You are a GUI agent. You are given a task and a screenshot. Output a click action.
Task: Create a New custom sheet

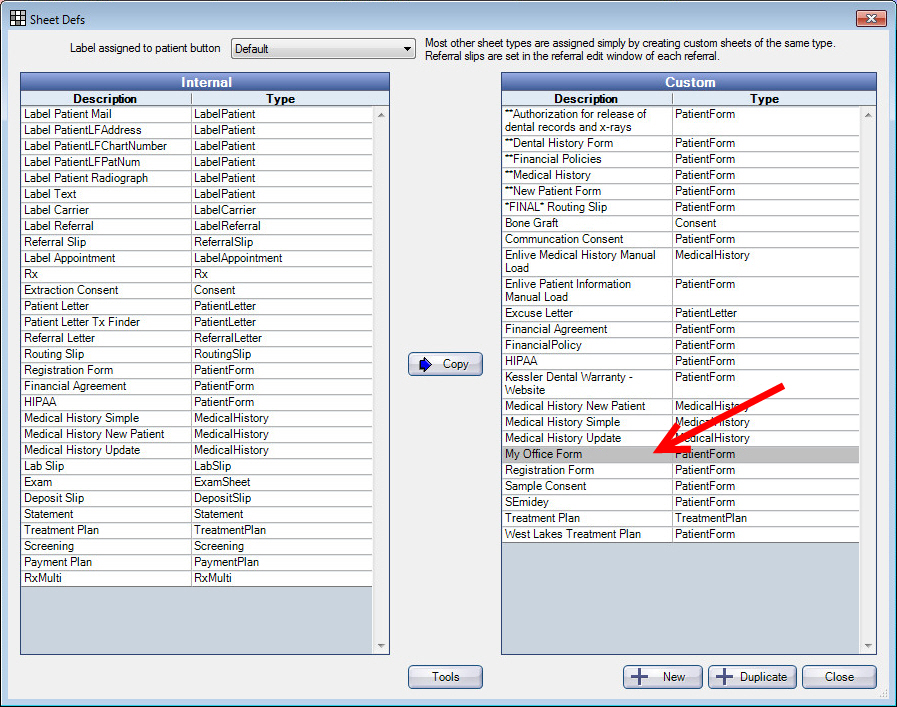click(662, 677)
